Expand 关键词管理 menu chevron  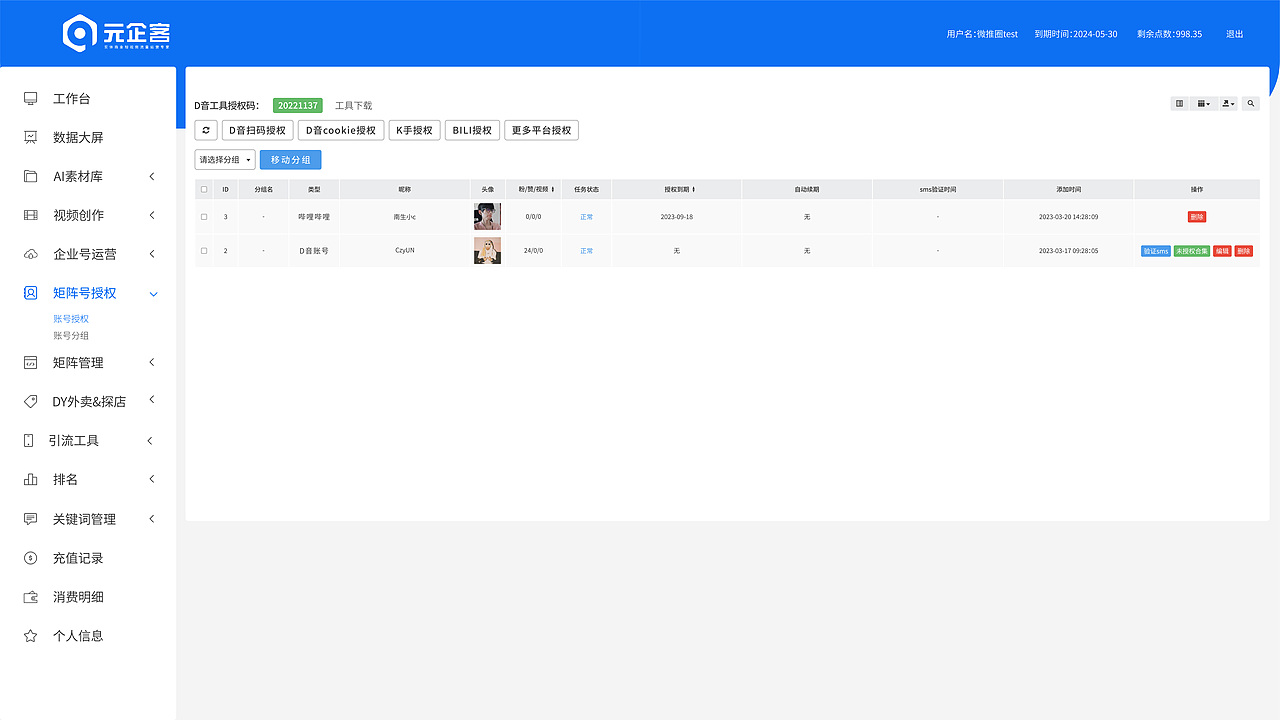coord(152,518)
